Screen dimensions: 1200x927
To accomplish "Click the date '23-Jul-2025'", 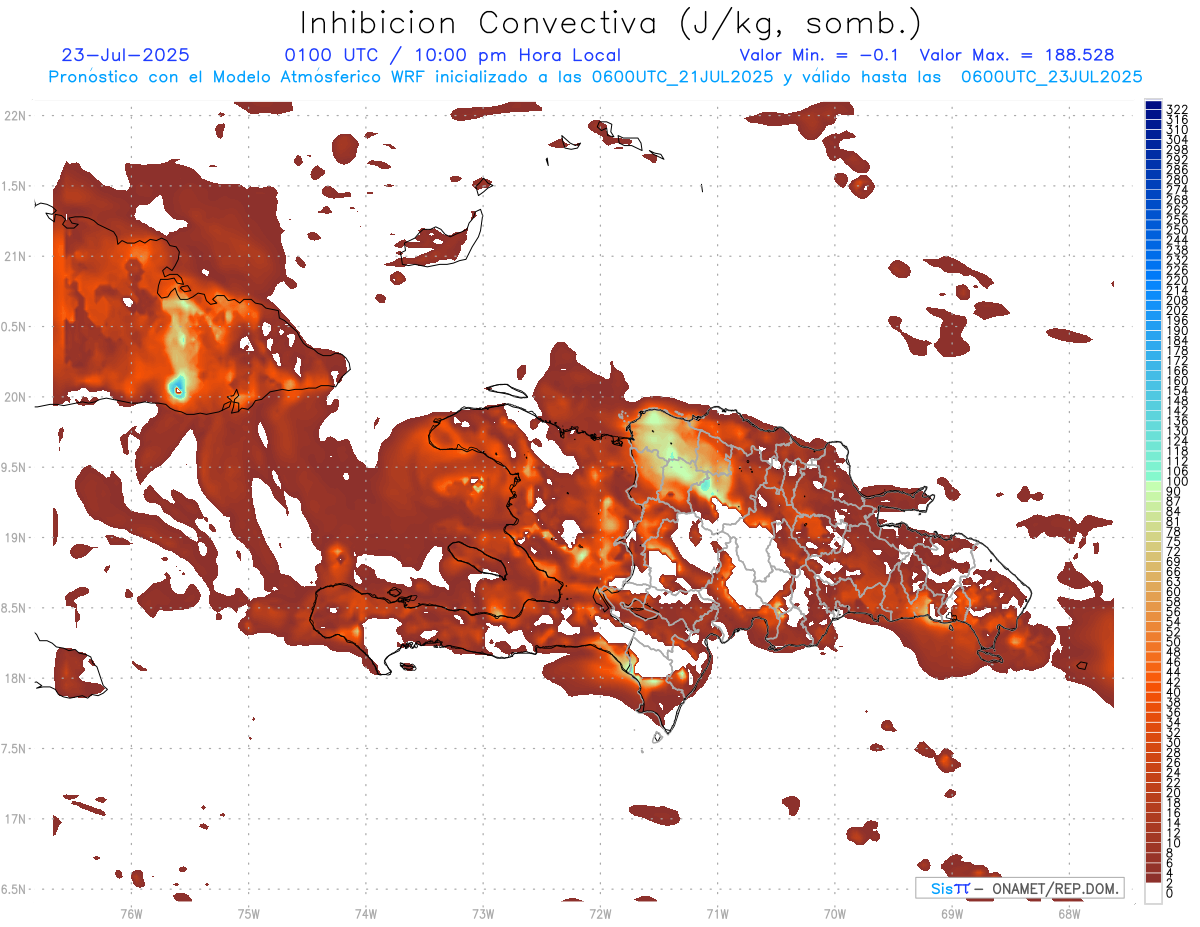I will pyautogui.click(x=125, y=55).
